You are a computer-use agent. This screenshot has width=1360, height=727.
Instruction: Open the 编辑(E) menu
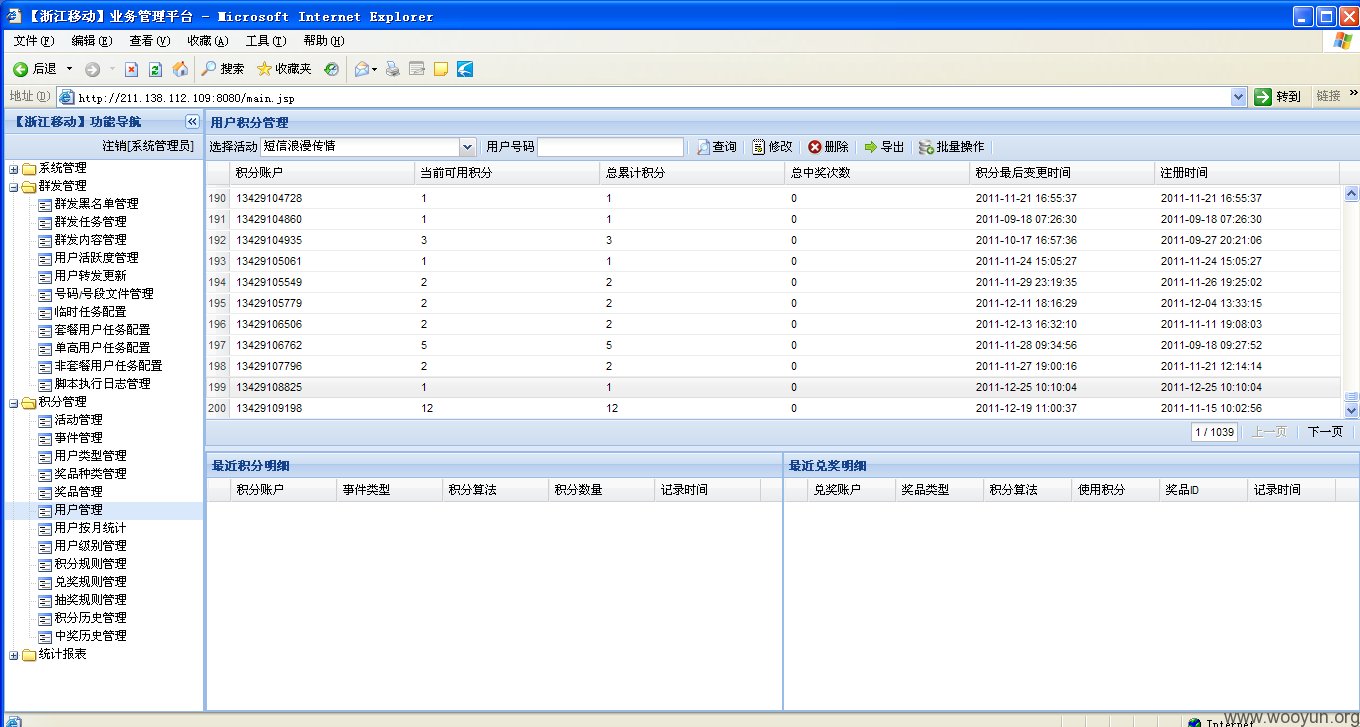tap(92, 41)
